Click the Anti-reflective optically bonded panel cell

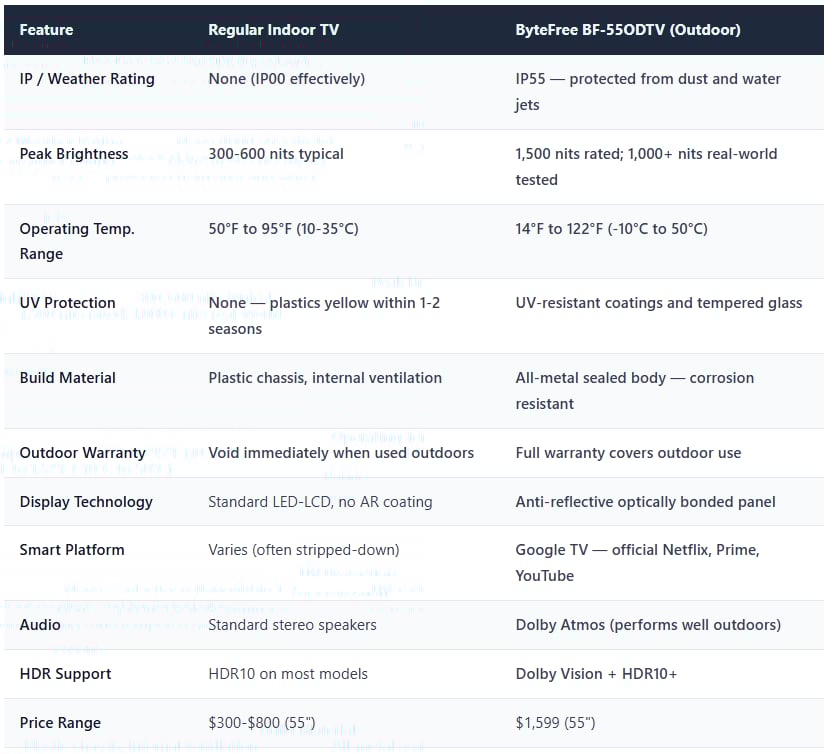click(x=645, y=502)
